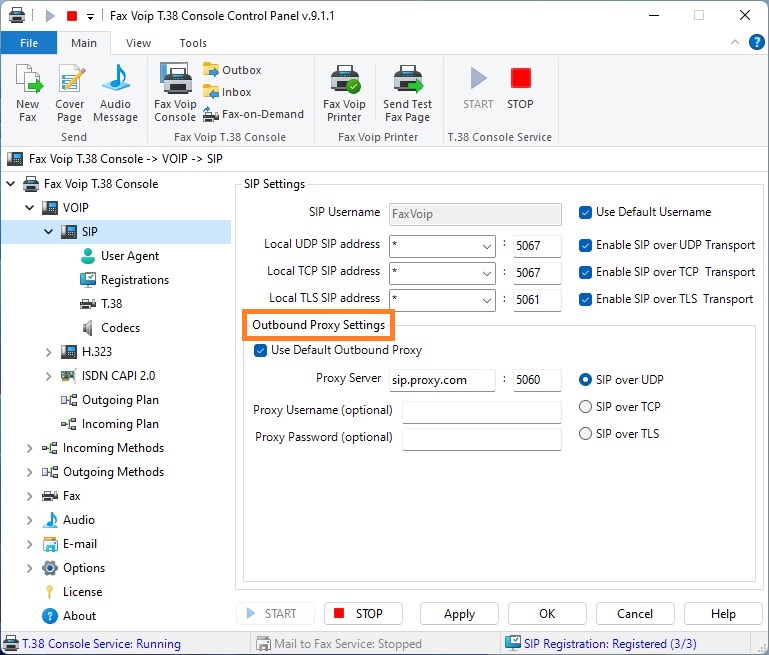Select the T.38 tree node
The height and width of the screenshot is (655, 769).
click(101, 303)
